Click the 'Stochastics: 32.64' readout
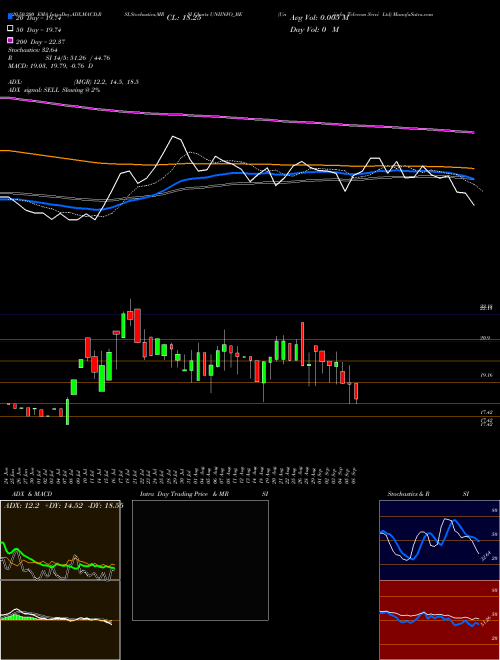500x660 pixels. click(x=33, y=50)
